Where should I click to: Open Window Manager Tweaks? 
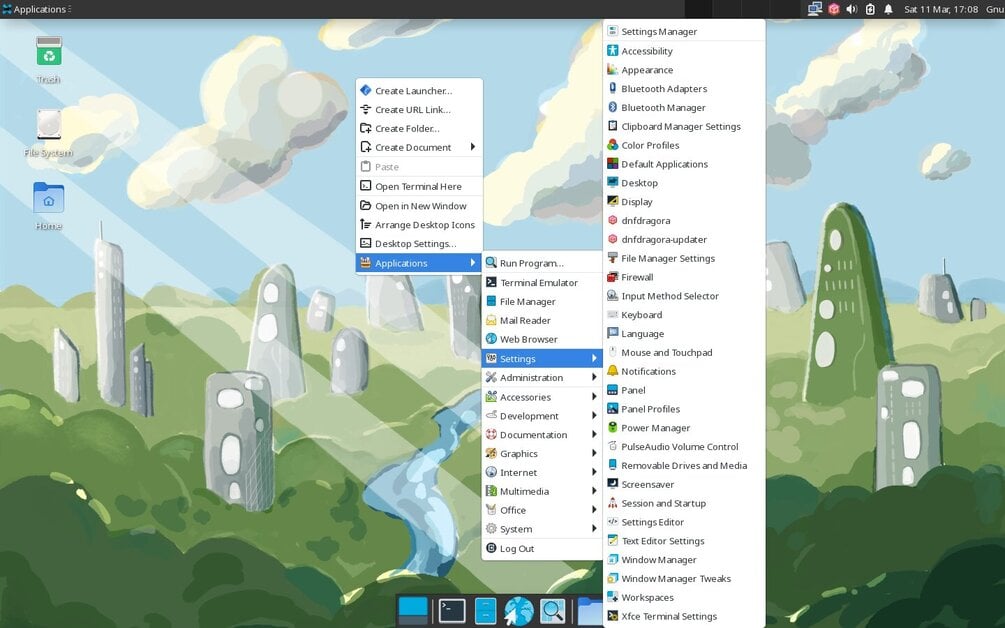[x=684, y=579]
